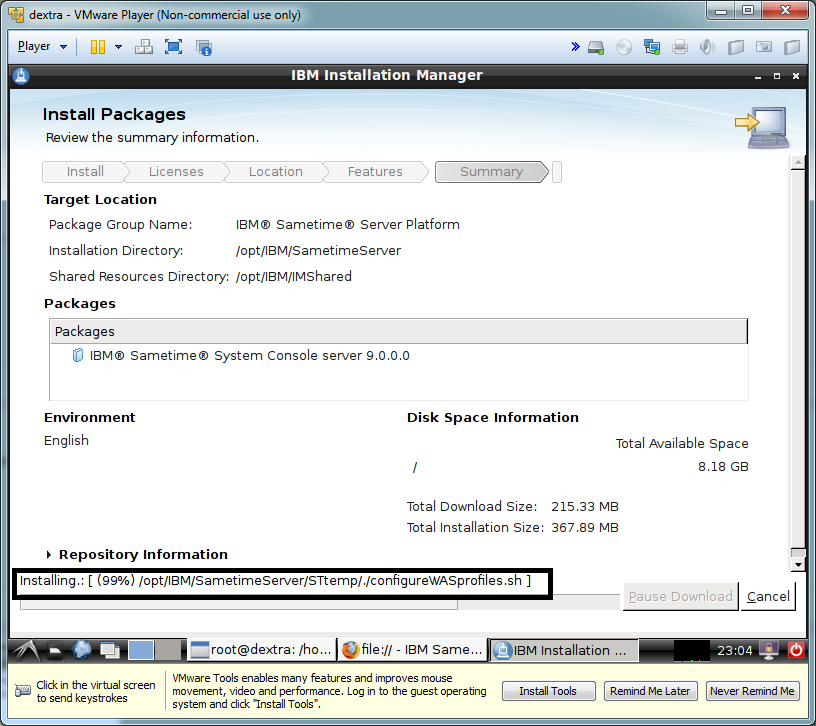Click Install Tools button
Viewport: 816px width, 726px height.
(548, 691)
